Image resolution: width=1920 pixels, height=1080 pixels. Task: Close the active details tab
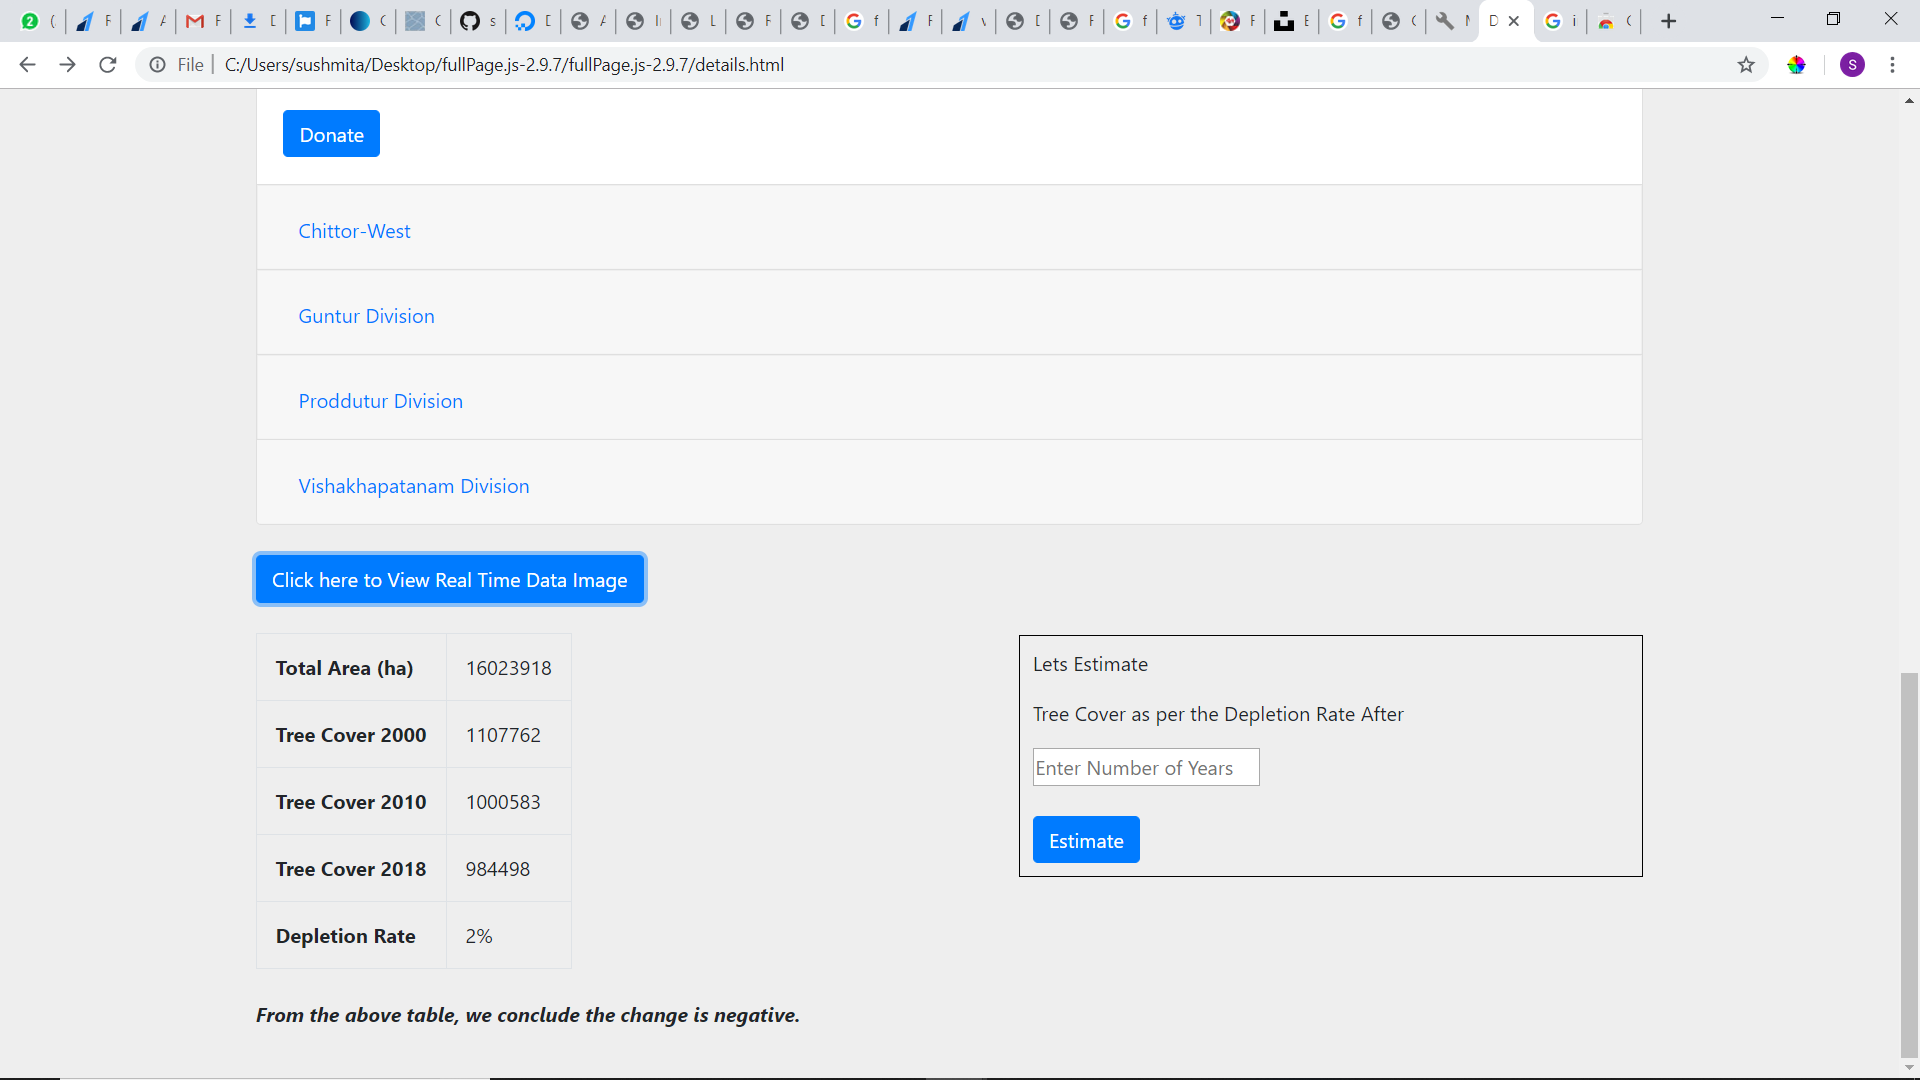pos(1514,21)
